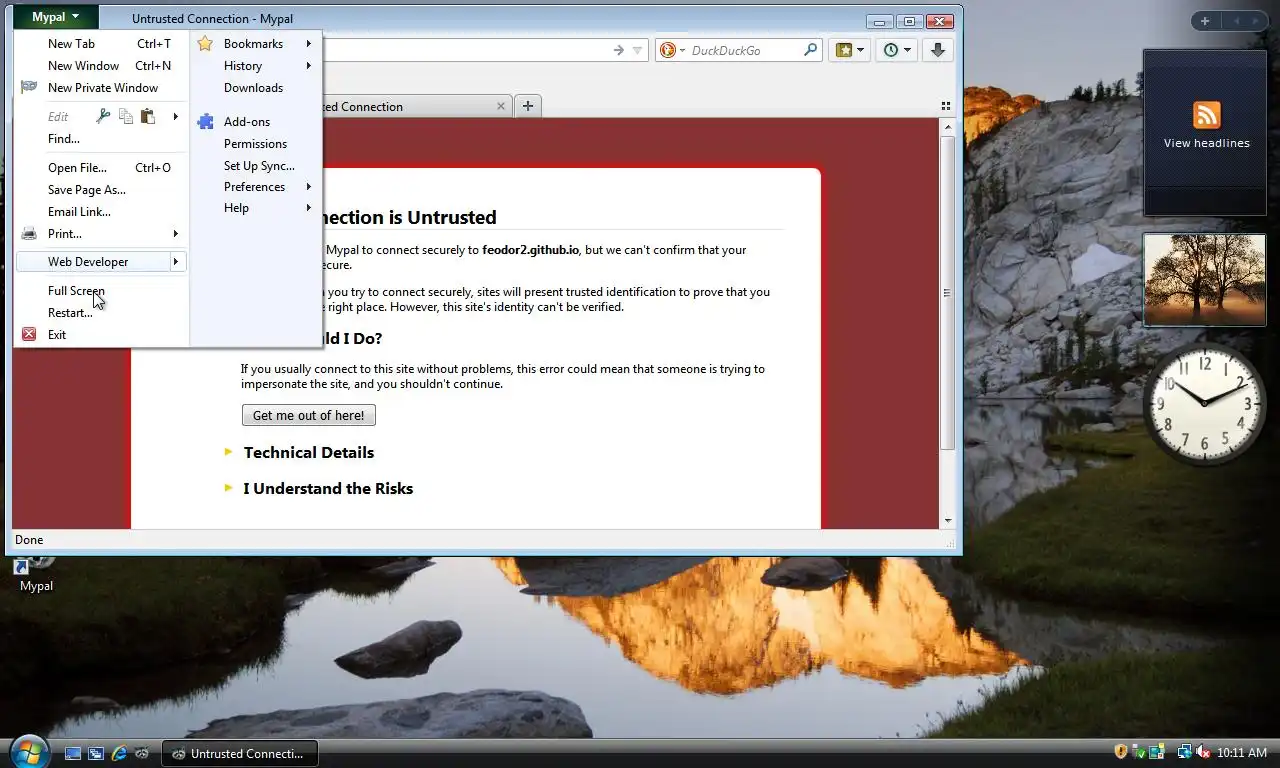Expand the Preferences submenu
Image resolution: width=1280 pixels, height=768 pixels.
click(256, 187)
